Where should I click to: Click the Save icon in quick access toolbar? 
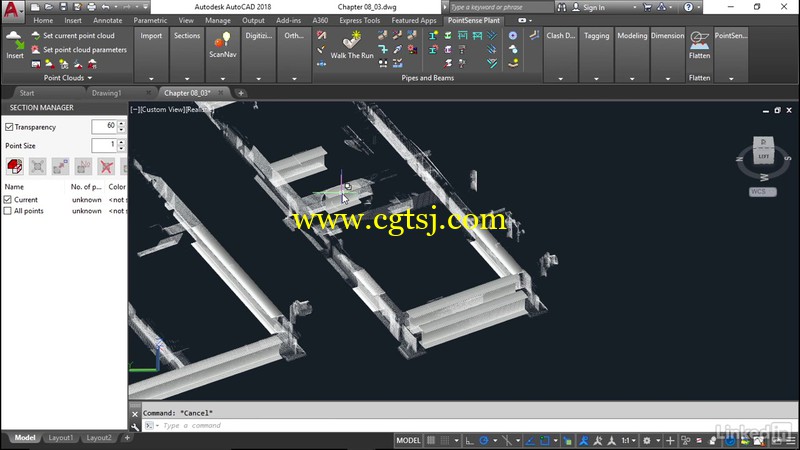(63, 7)
